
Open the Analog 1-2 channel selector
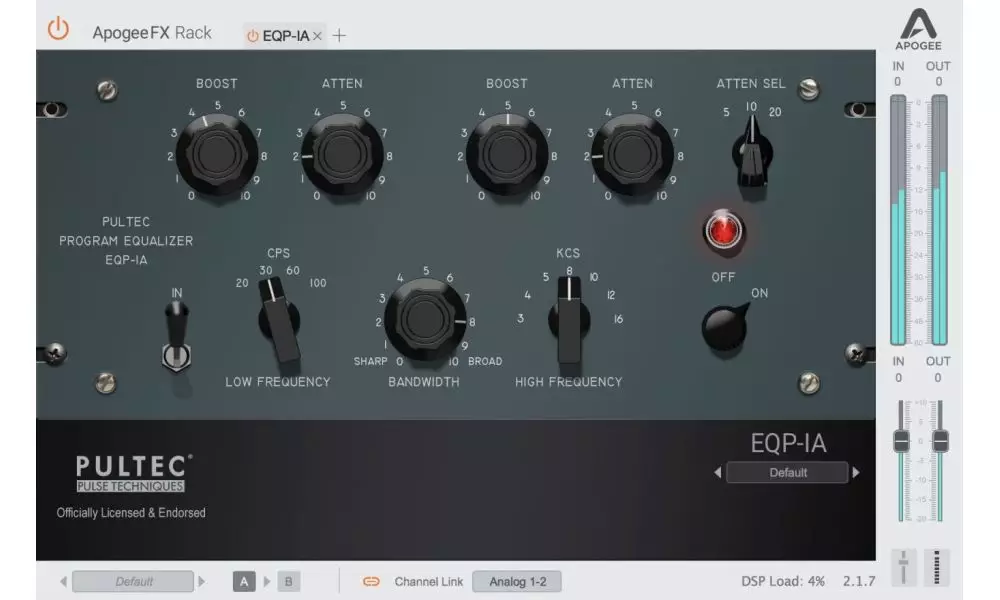[517, 582]
